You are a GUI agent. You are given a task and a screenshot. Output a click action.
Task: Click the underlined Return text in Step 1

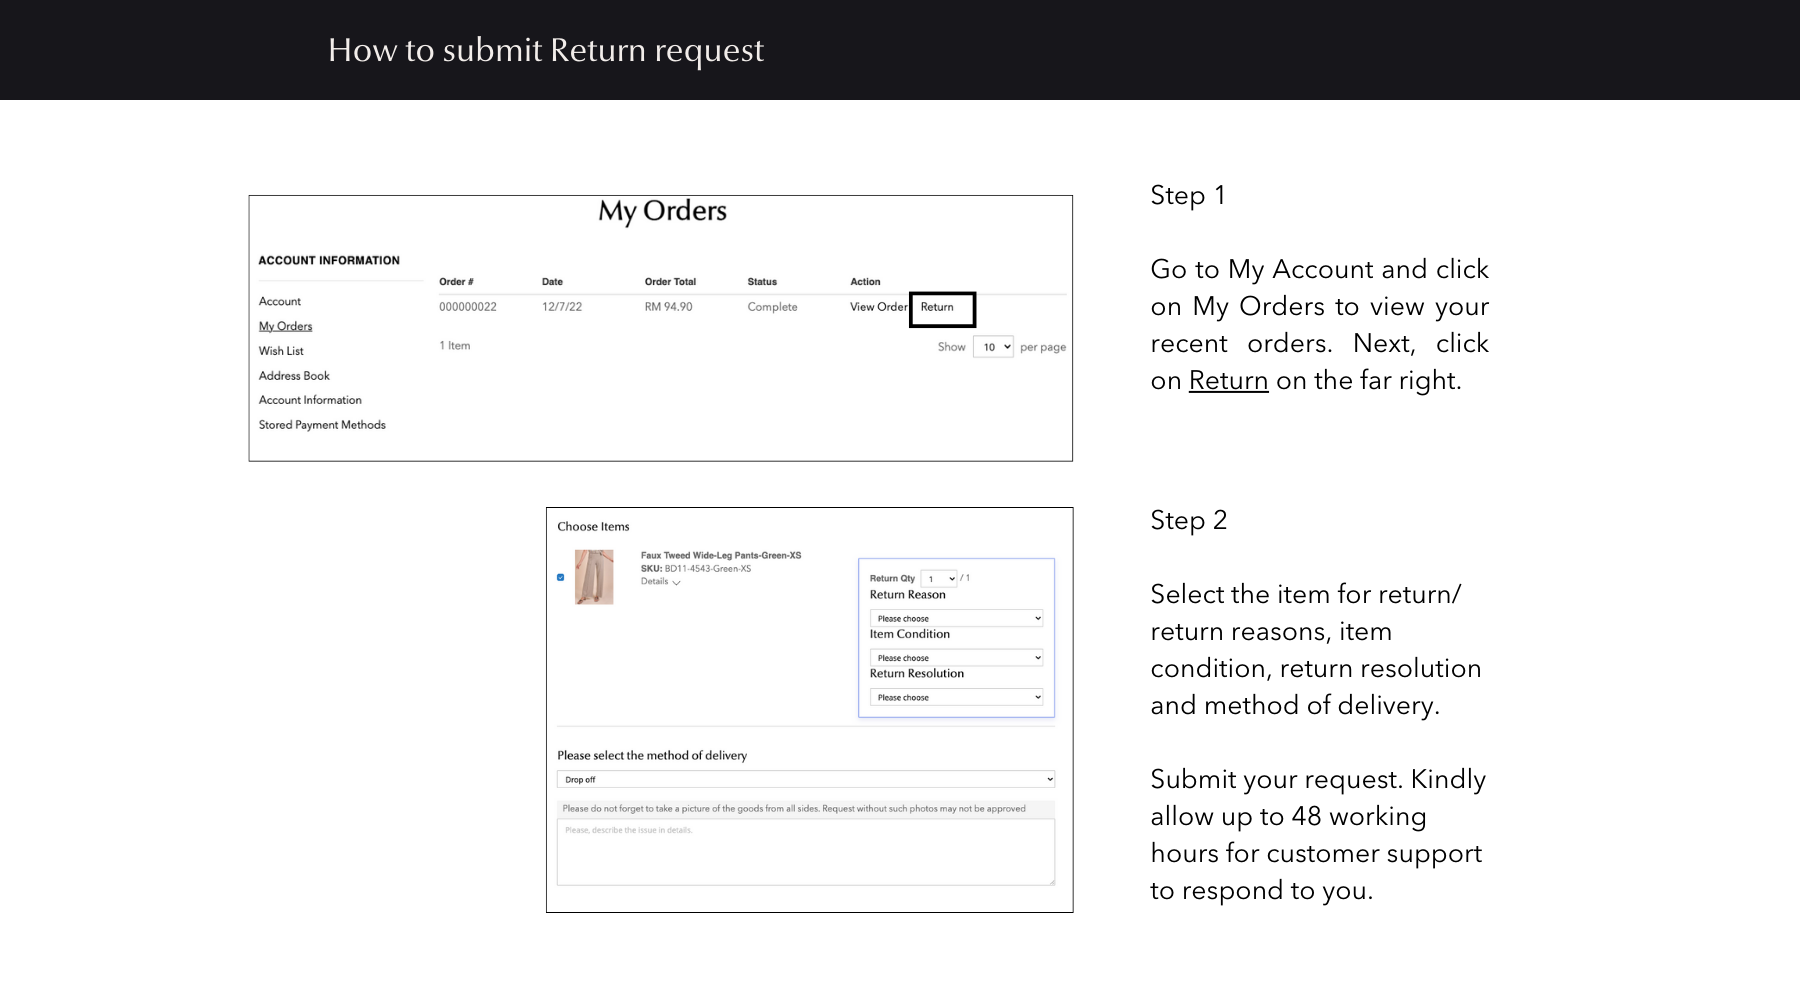1228,381
